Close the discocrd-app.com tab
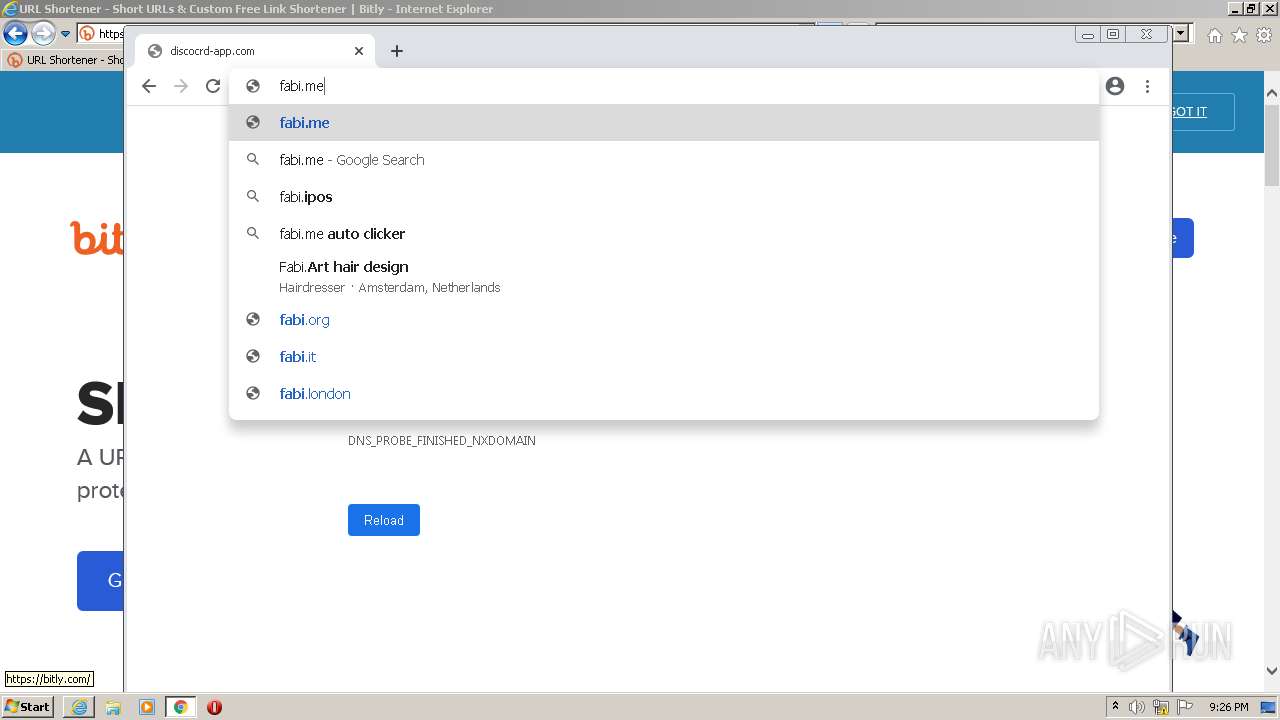Screen dimensions: 1280x720 pos(359,51)
